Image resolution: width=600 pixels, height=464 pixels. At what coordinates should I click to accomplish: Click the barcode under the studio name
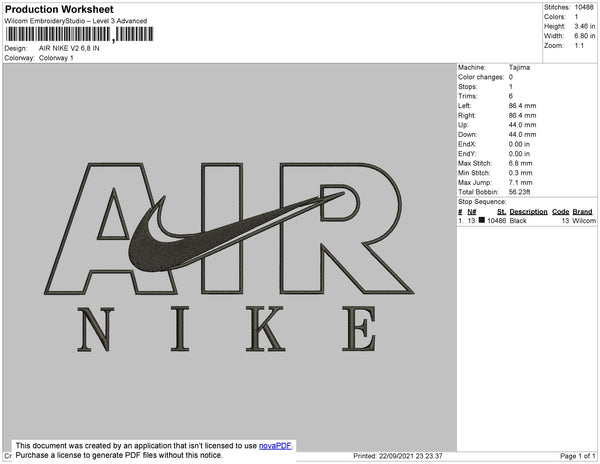click(79, 34)
